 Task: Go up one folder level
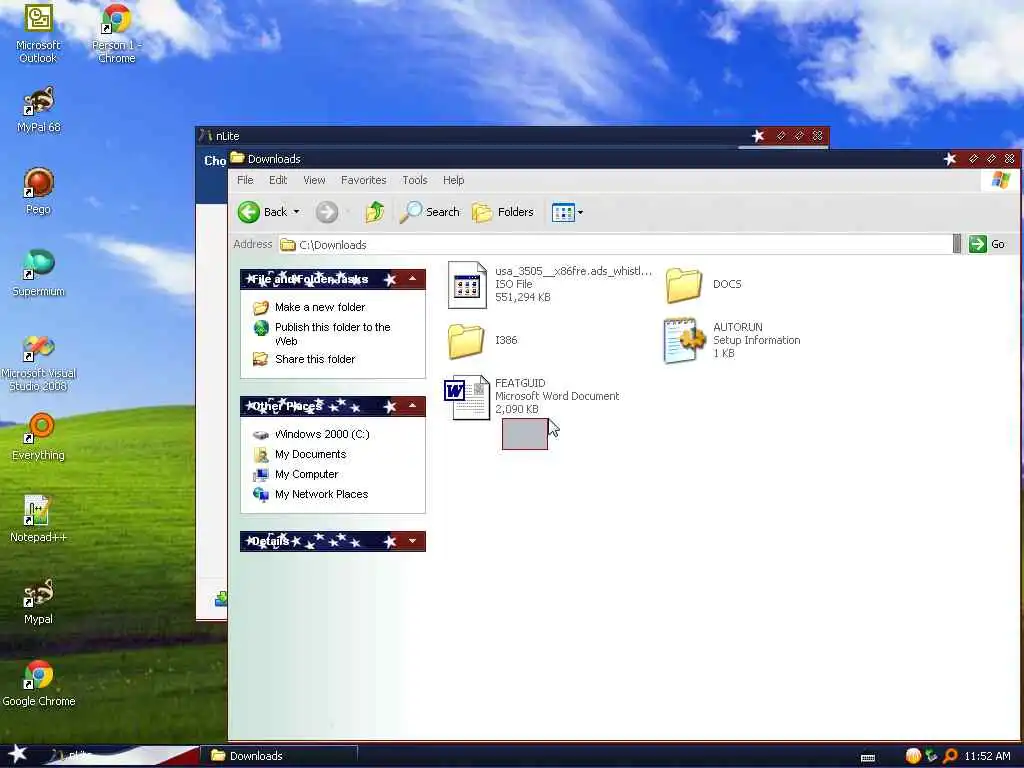(374, 212)
